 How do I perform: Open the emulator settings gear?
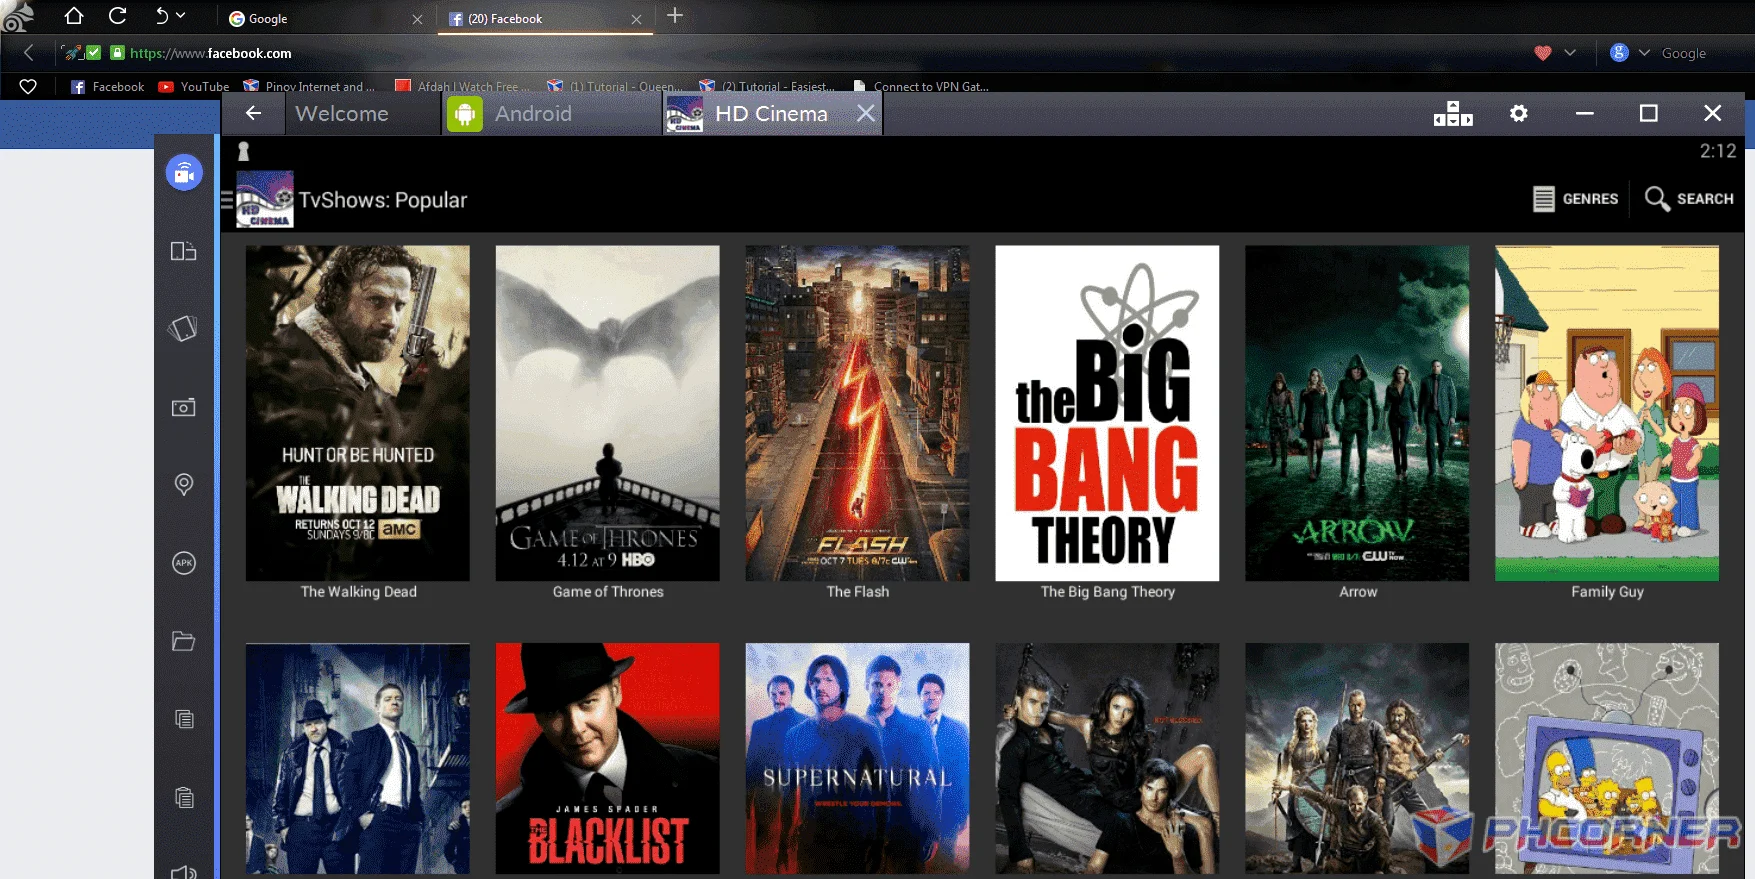point(1519,114)
